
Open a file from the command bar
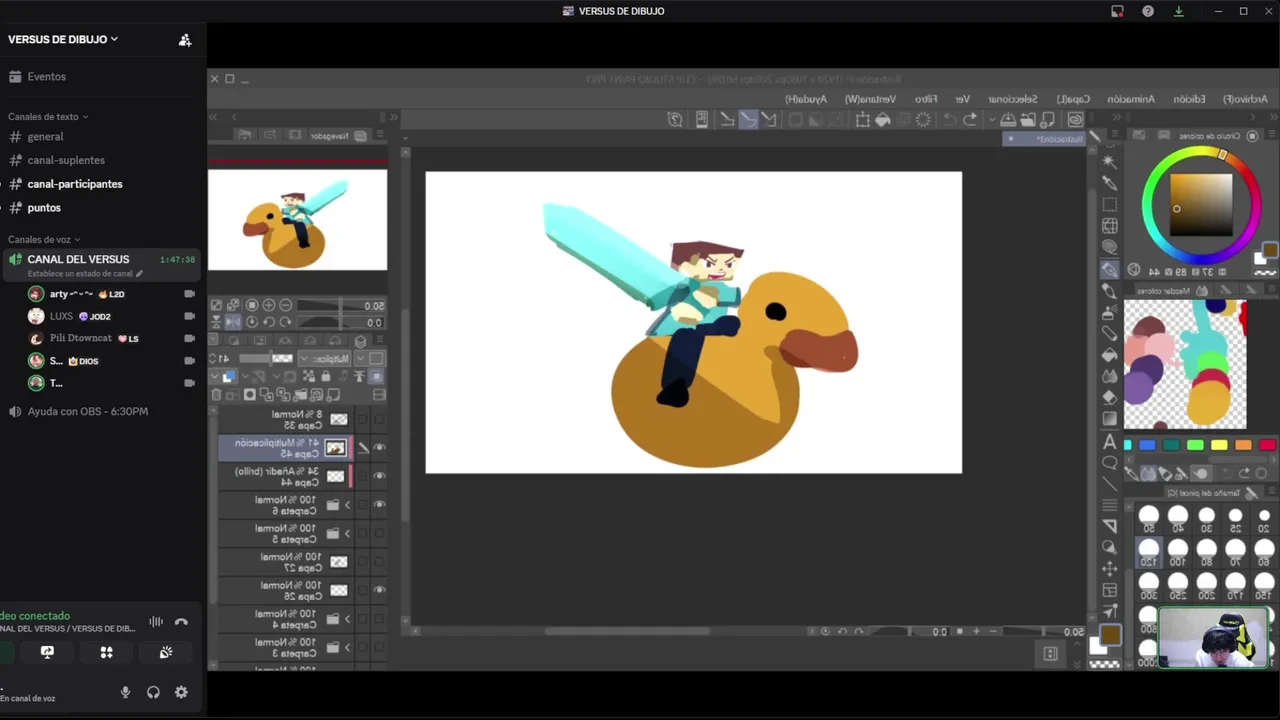click(1029, 120)
